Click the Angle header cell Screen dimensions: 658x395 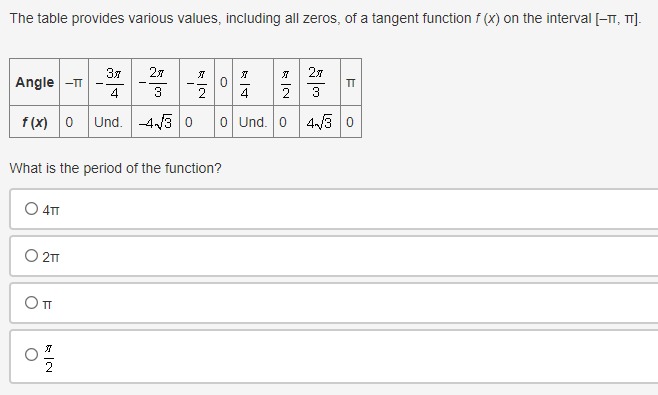[x=34, y=82]
